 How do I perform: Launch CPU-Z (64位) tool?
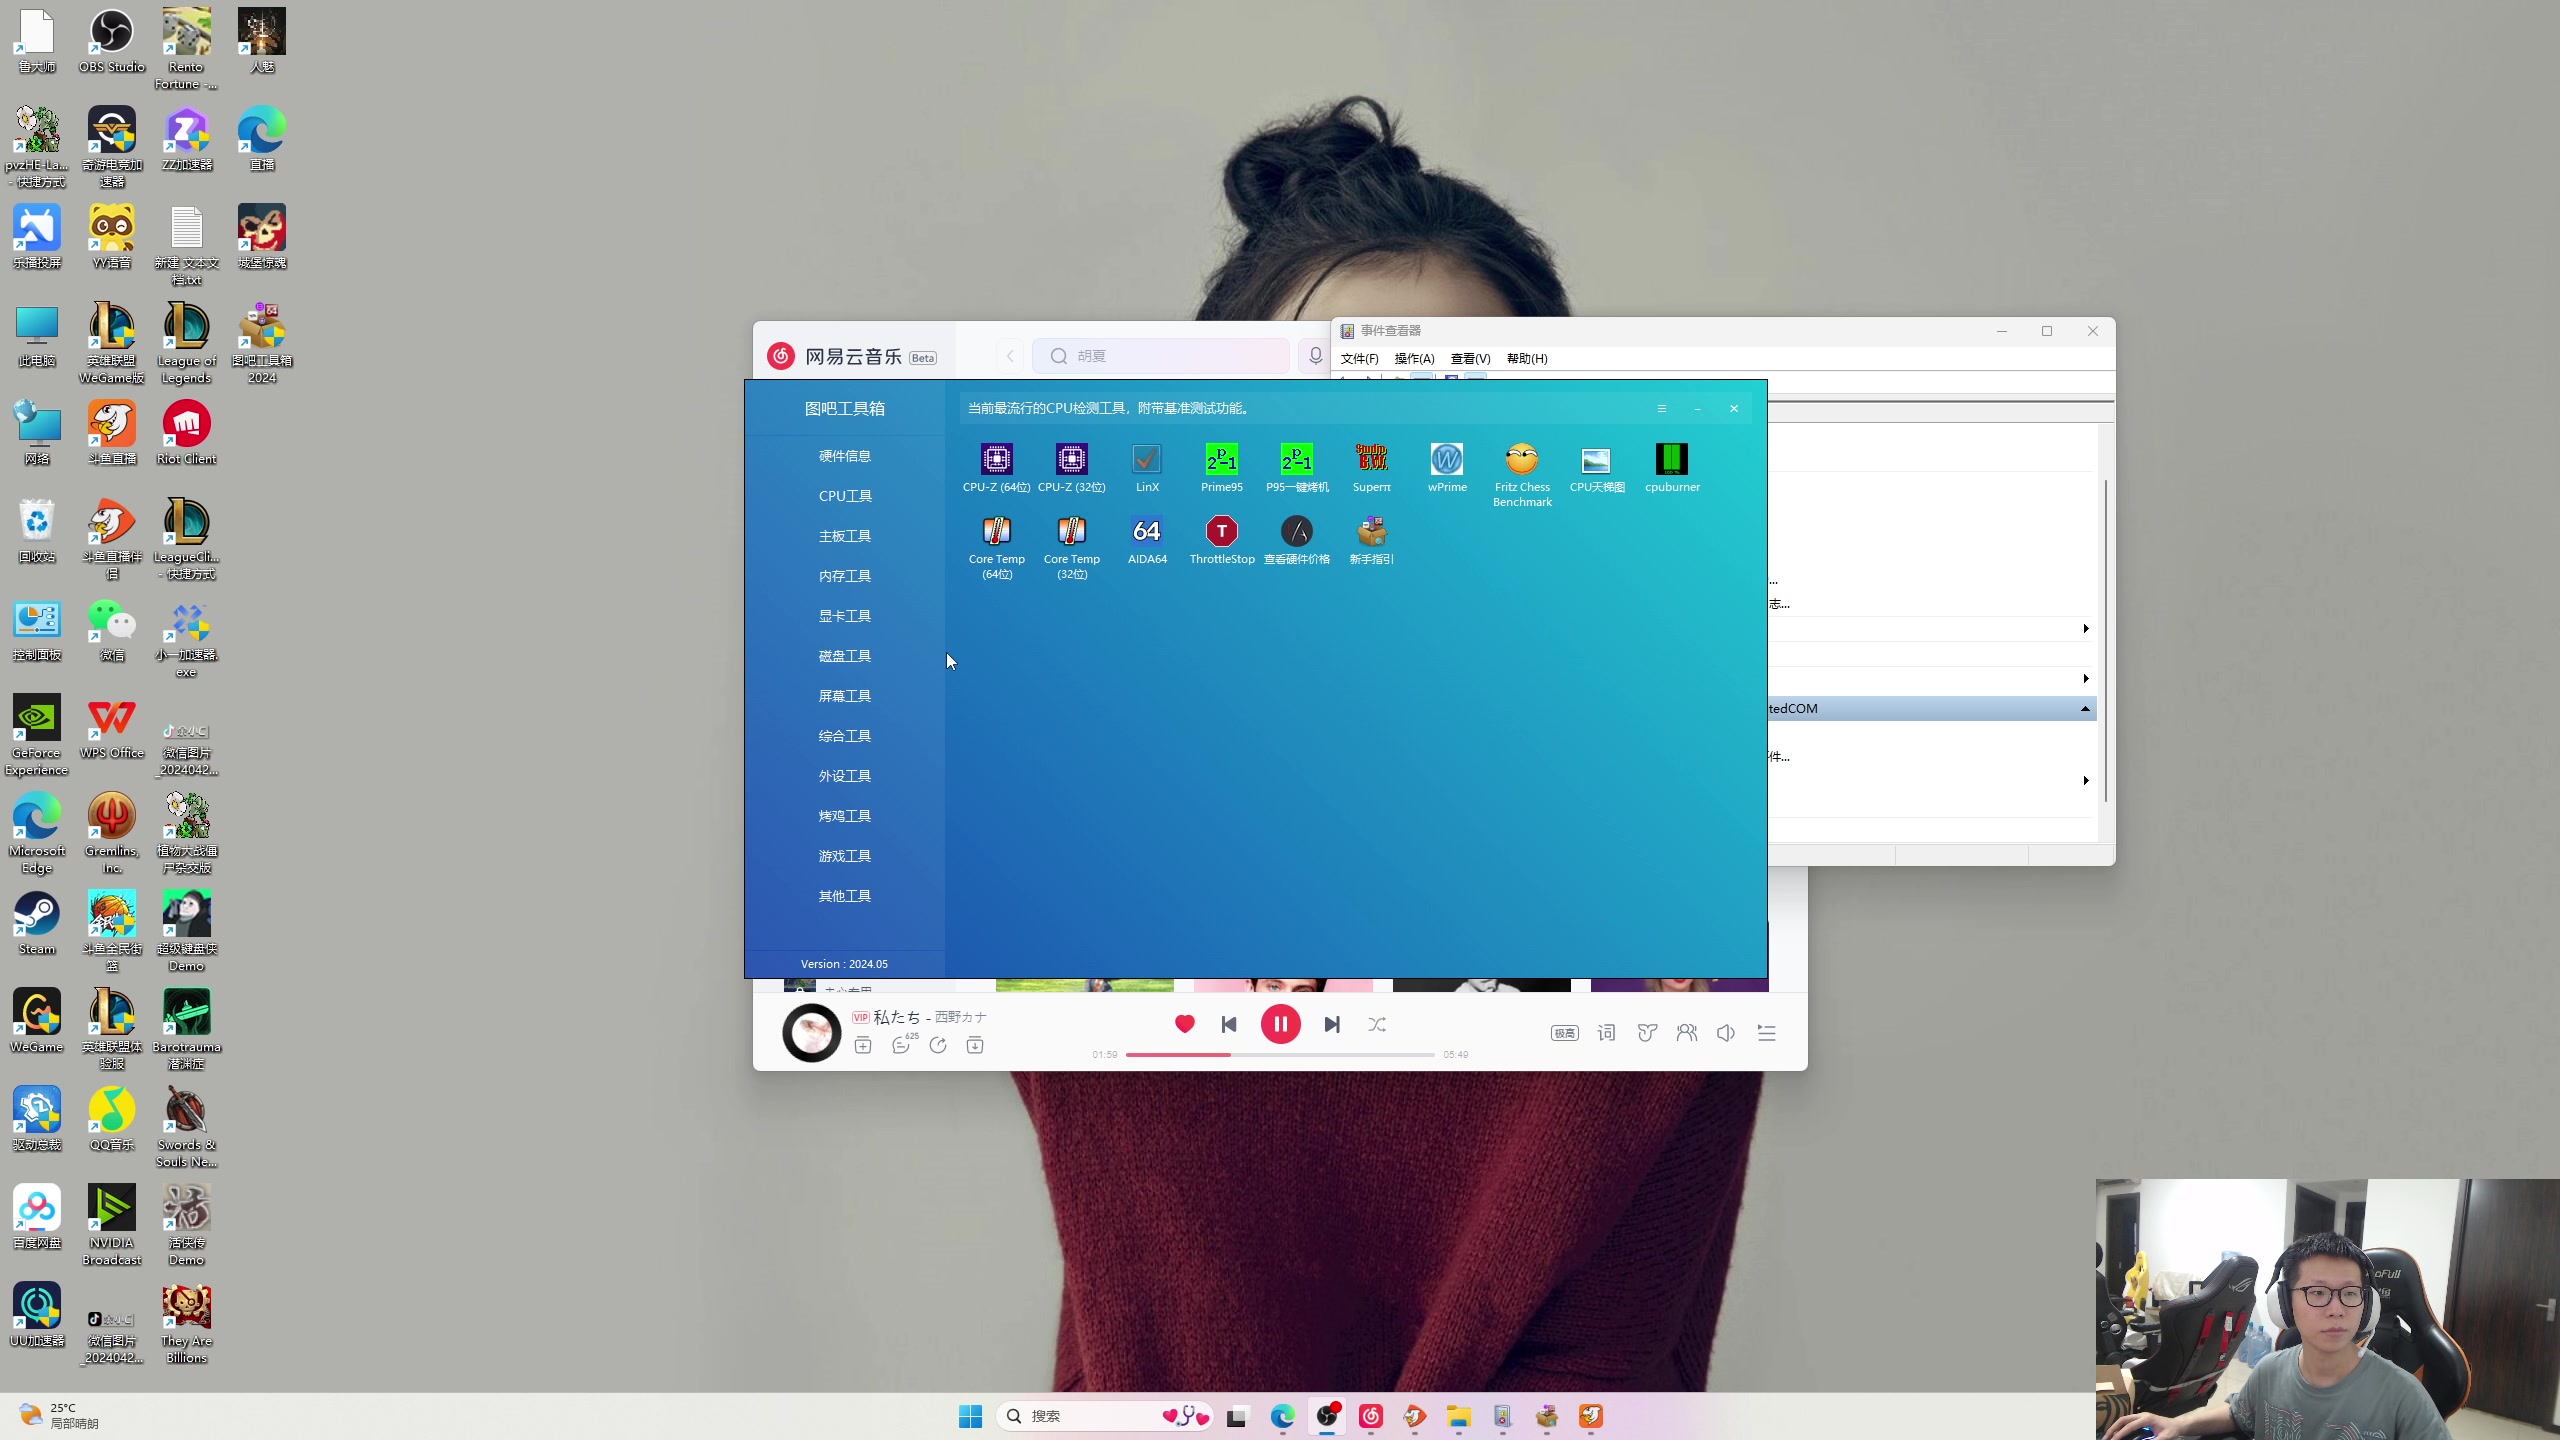click(x=996, y=461)
